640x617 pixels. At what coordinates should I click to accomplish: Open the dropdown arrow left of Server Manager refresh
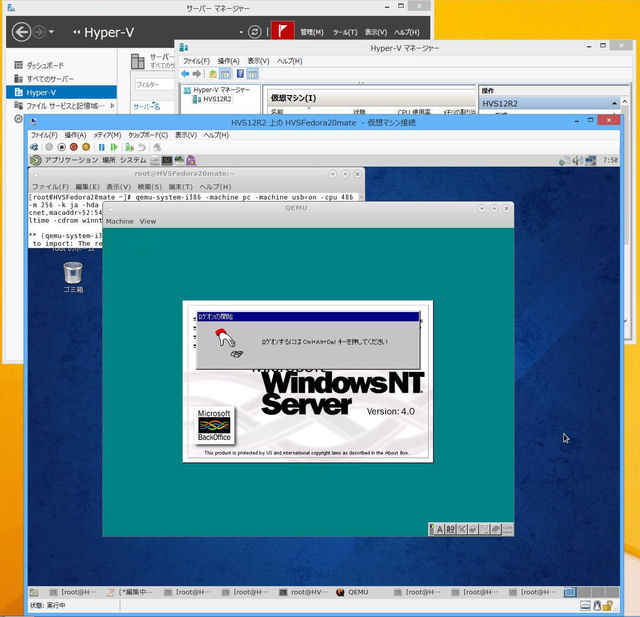click(241, 32)
